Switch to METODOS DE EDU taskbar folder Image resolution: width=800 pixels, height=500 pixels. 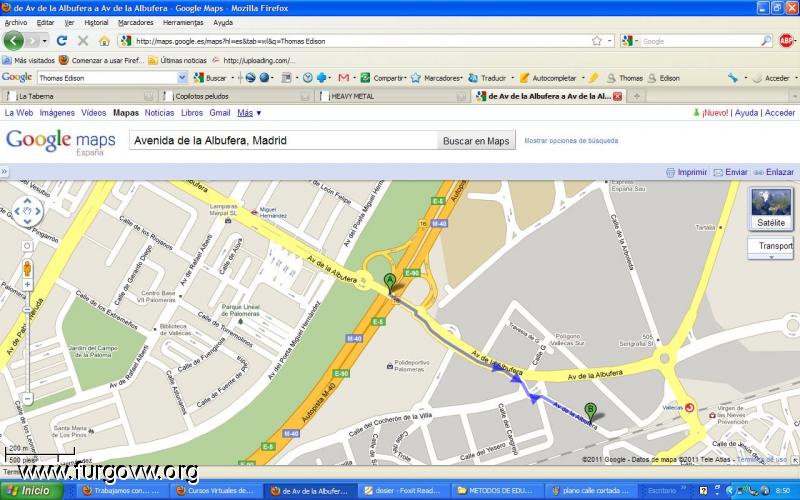496,491
